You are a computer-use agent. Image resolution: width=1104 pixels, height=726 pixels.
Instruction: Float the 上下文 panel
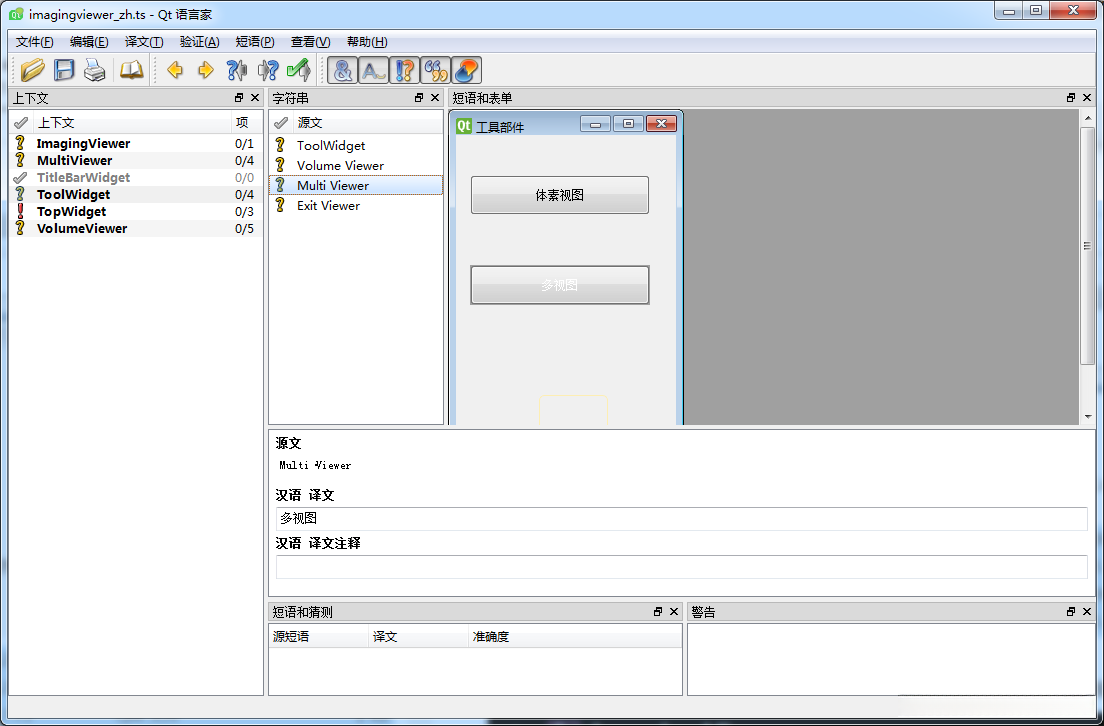tap(239, 98)
